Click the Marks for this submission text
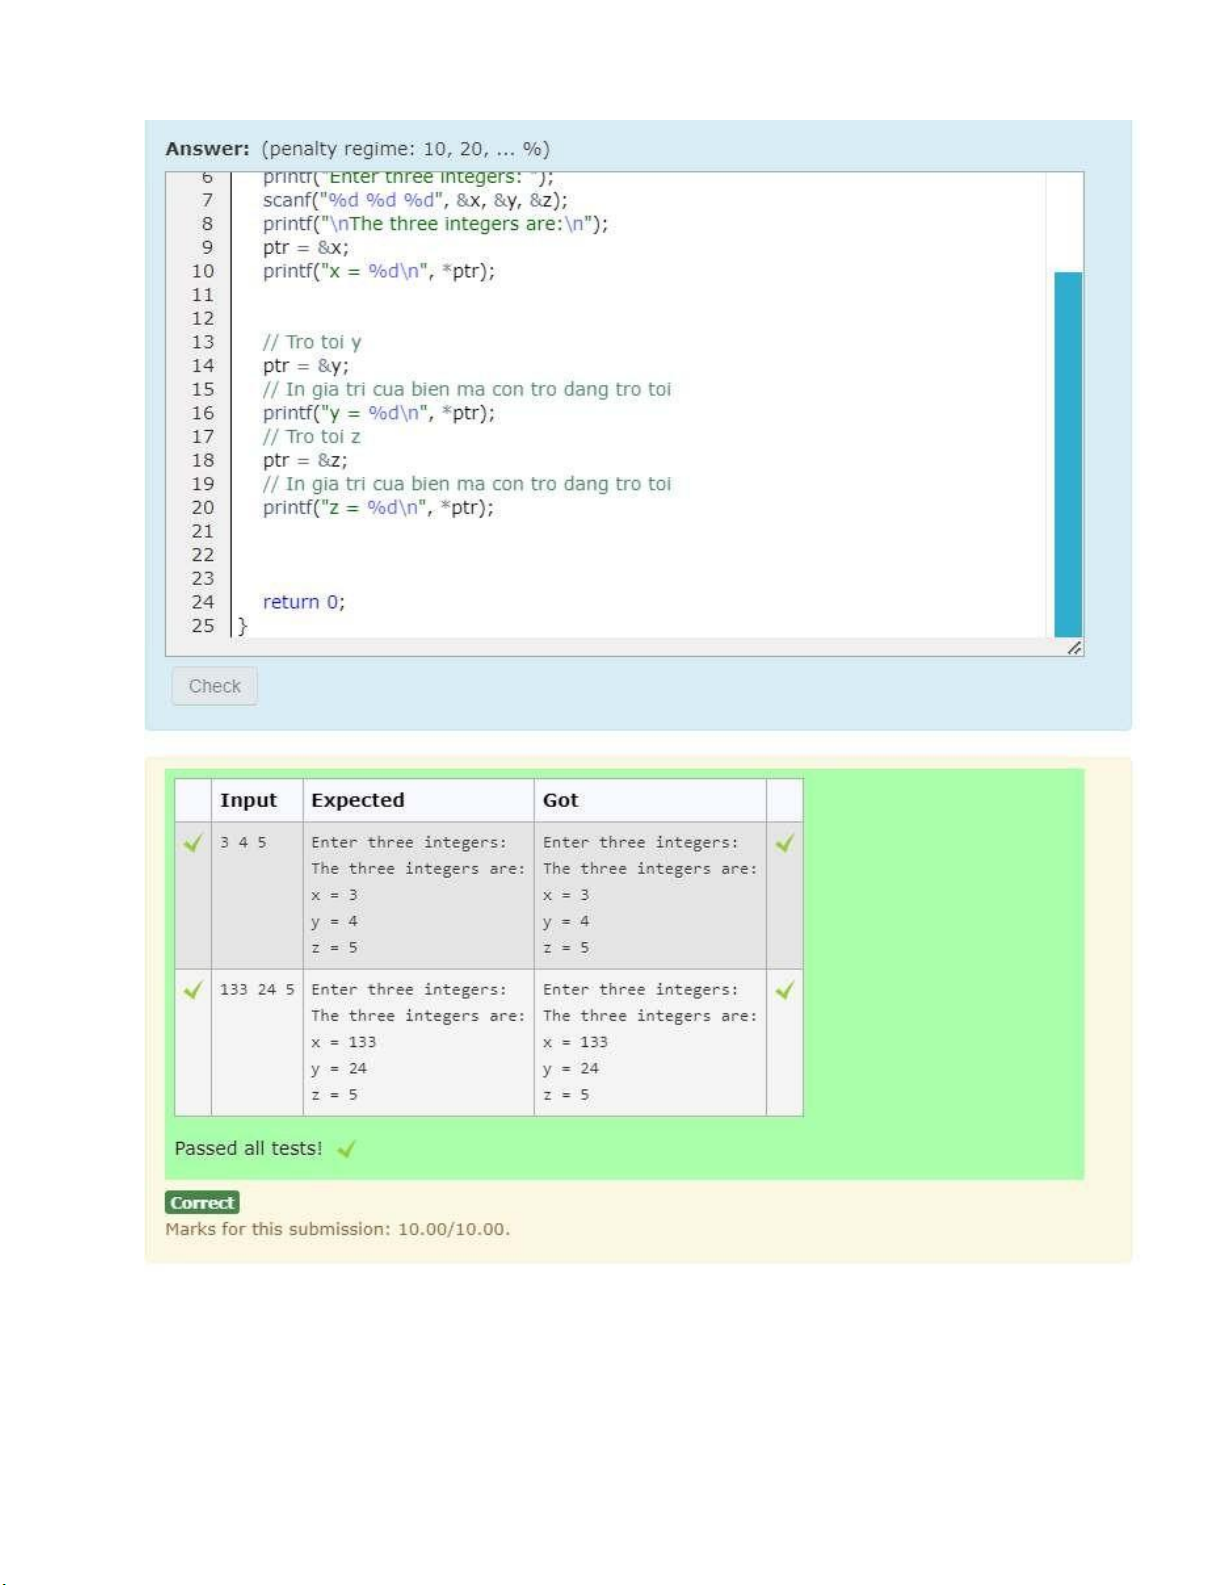The width and height of the screenshot is (1225, 1585). click(337, 1229)
